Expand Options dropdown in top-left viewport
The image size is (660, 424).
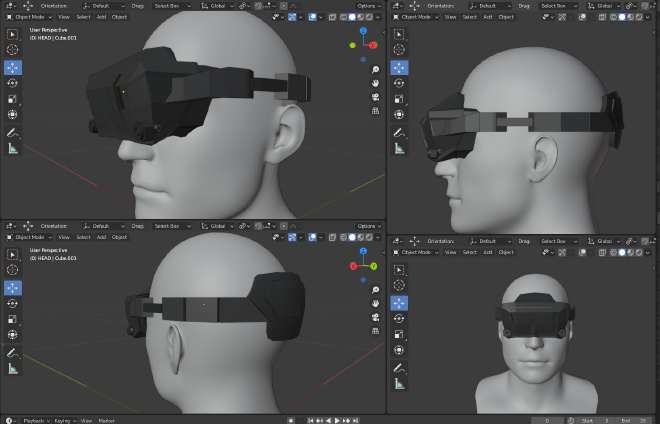click(x=368, y=5)
